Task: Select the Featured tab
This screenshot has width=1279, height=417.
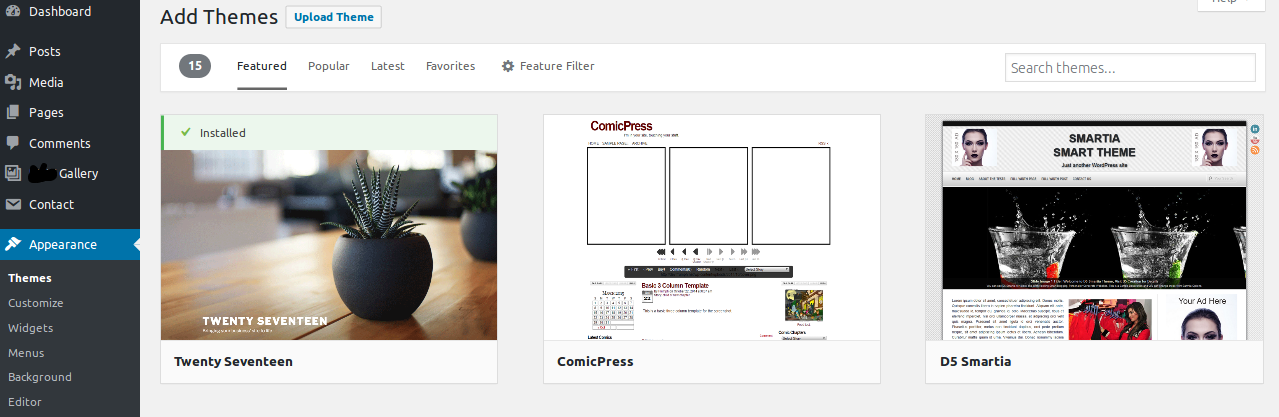Action: 262,66
